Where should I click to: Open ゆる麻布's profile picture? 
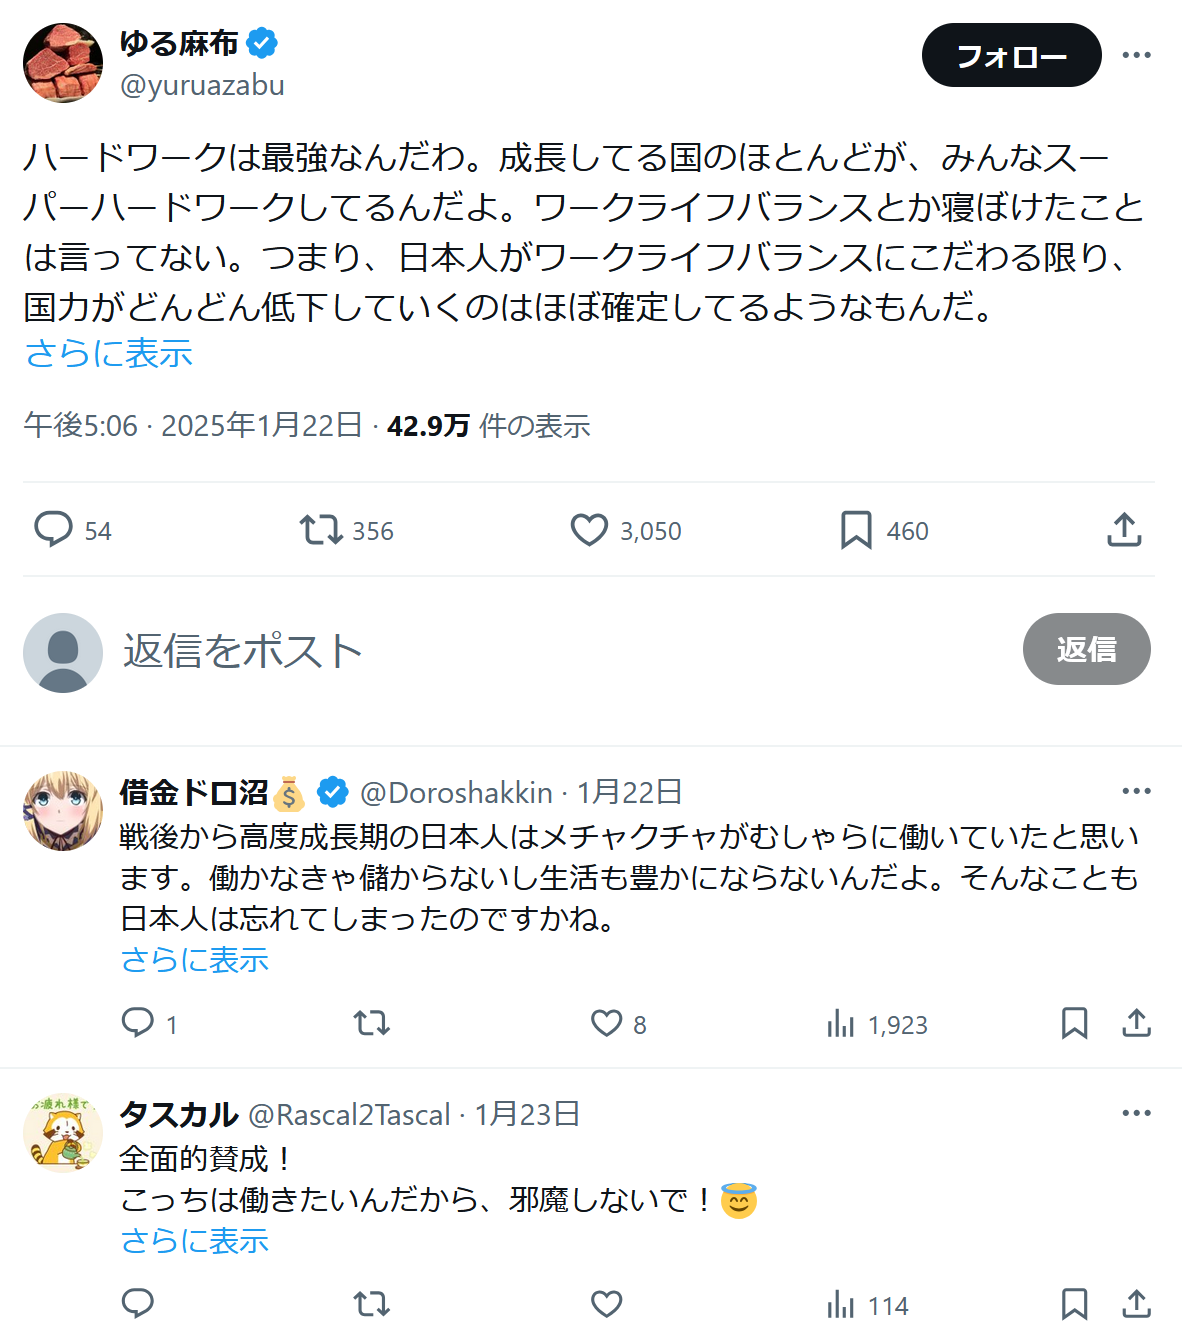63,63
